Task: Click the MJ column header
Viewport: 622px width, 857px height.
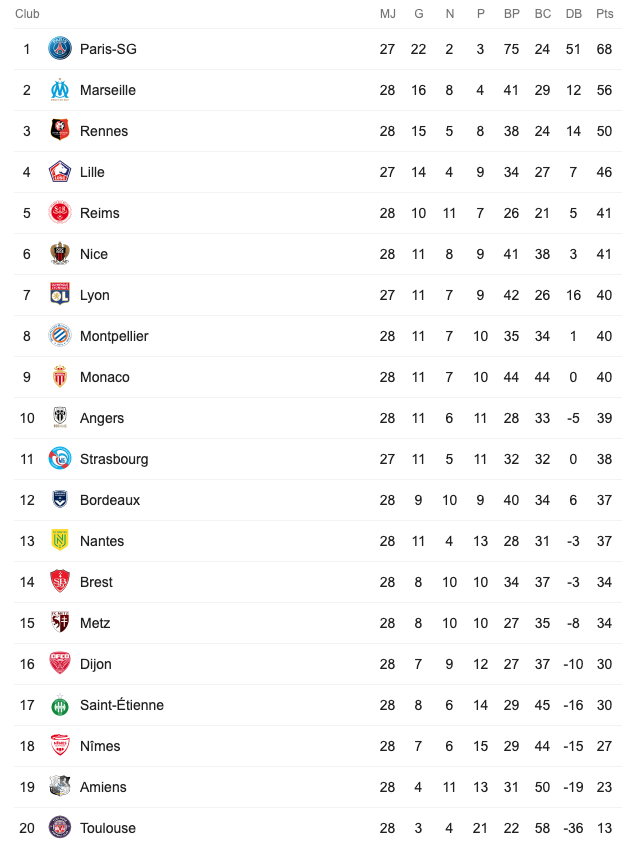Action: pos(388,14)
